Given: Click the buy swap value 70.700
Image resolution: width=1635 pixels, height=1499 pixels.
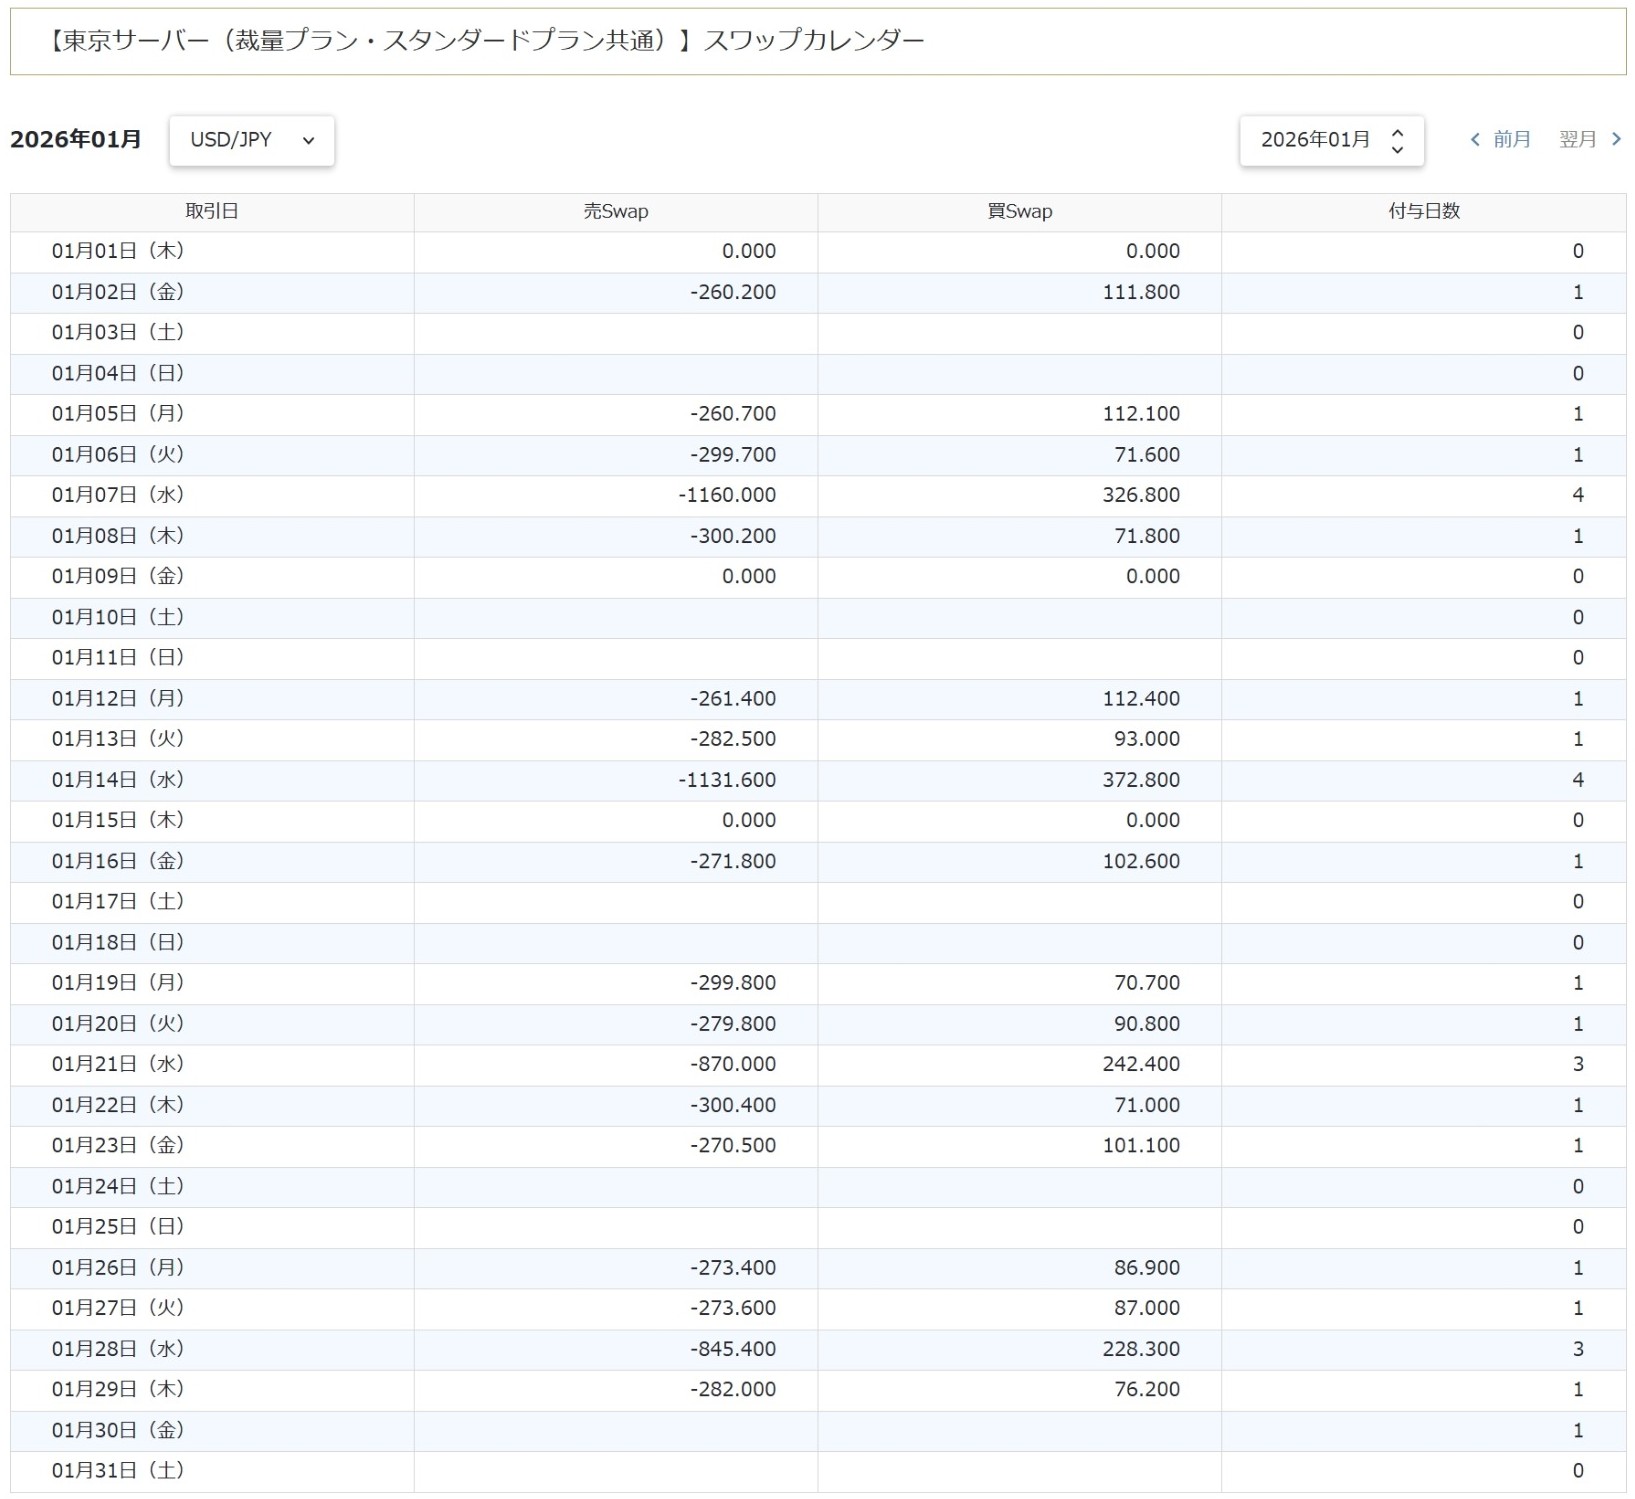Looking at the screenshot, I should (1147, 983).
